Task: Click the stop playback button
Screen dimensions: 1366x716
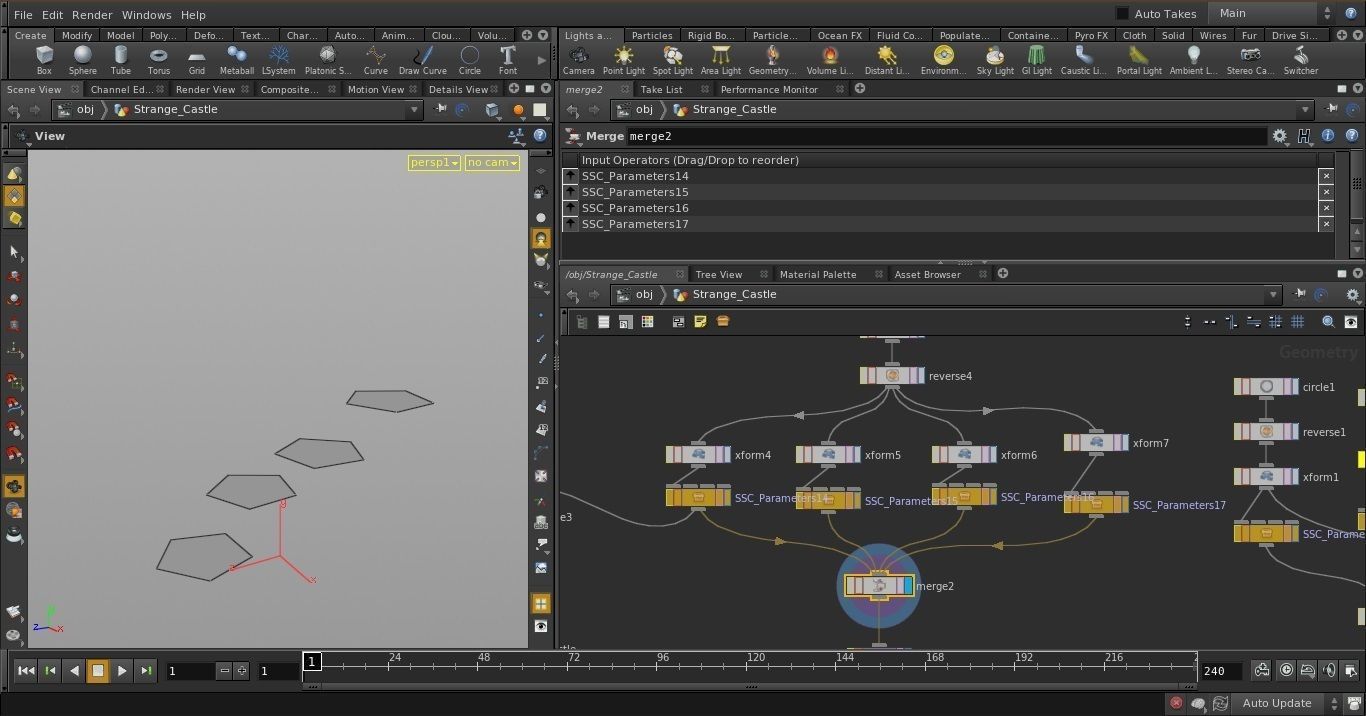Action: coord(98,671)
